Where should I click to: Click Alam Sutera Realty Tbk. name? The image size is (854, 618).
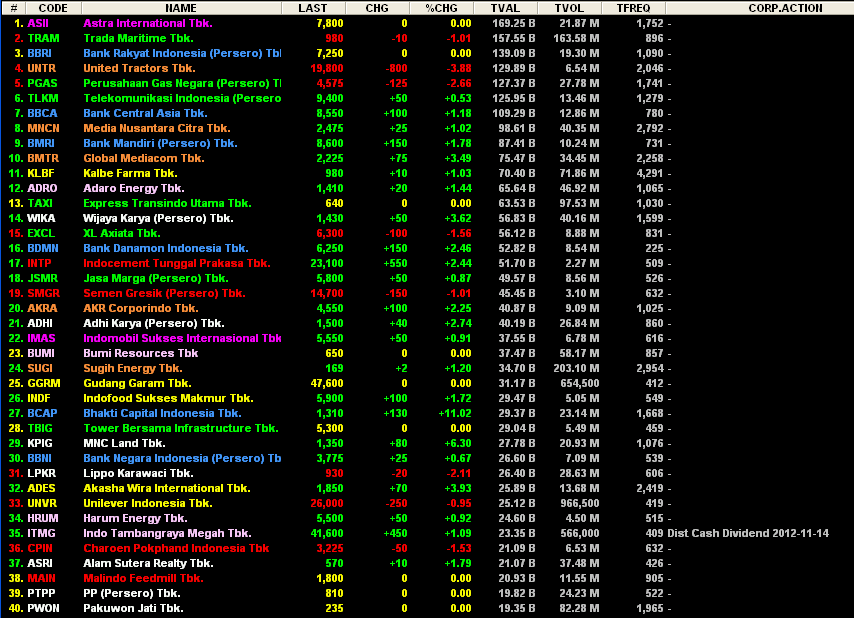click(148, 563)
